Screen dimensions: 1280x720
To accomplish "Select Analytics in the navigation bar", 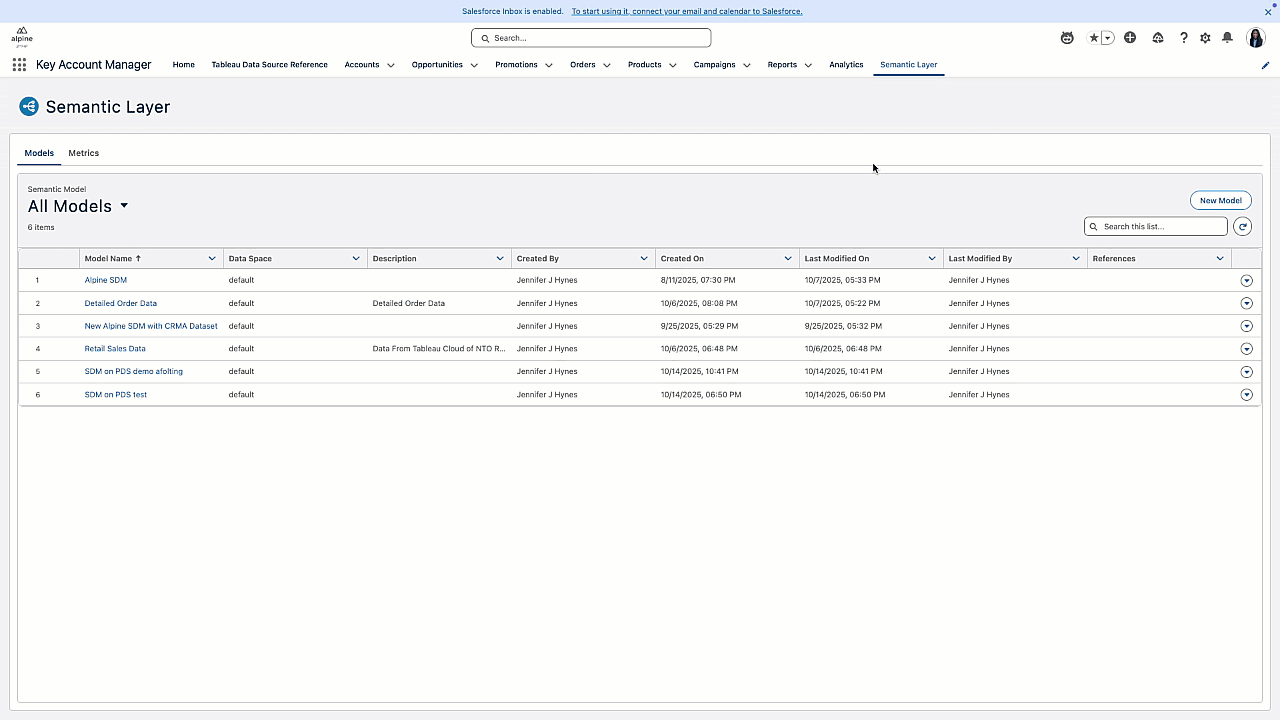I will point(846,64).
